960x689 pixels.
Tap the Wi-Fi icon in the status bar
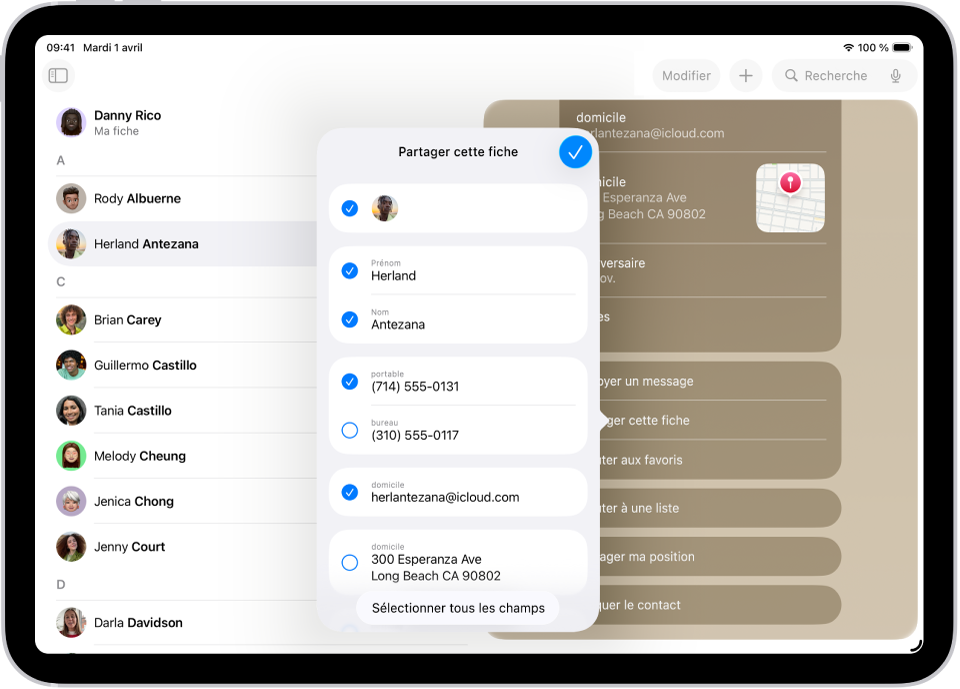pyautogui.click(x=848, y=47)
